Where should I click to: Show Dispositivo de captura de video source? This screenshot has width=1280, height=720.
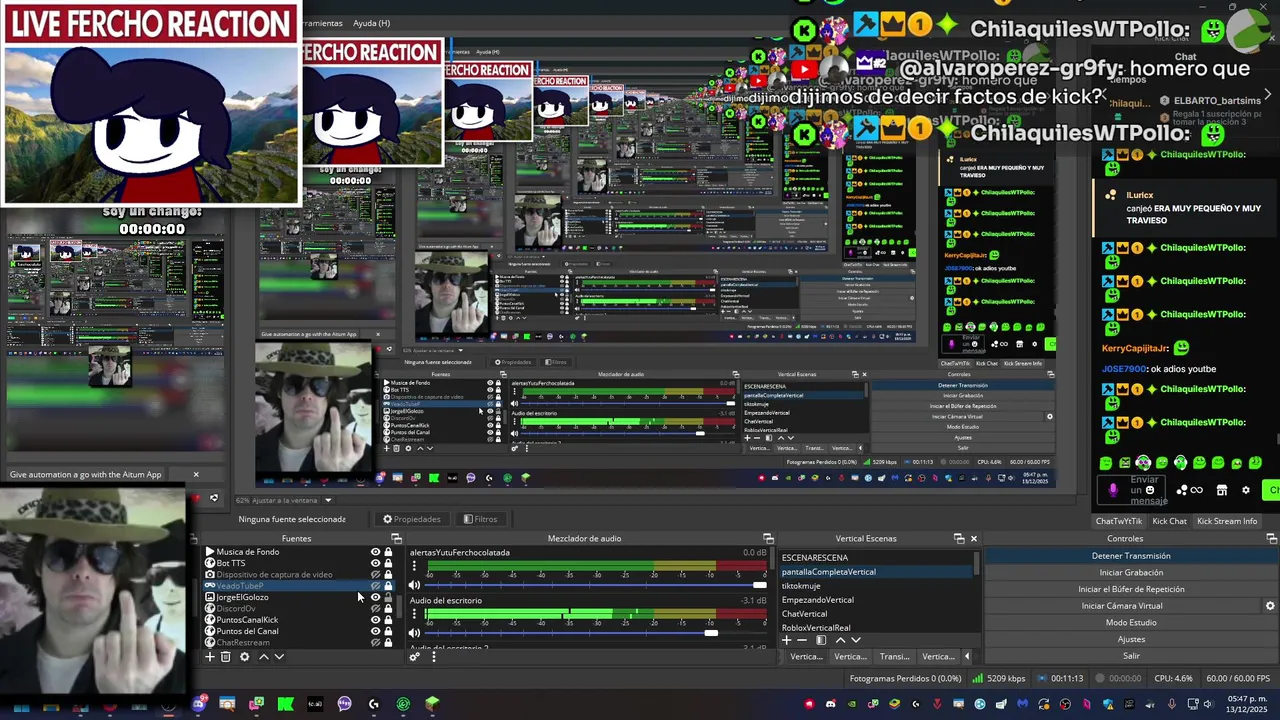click(376, 575)
